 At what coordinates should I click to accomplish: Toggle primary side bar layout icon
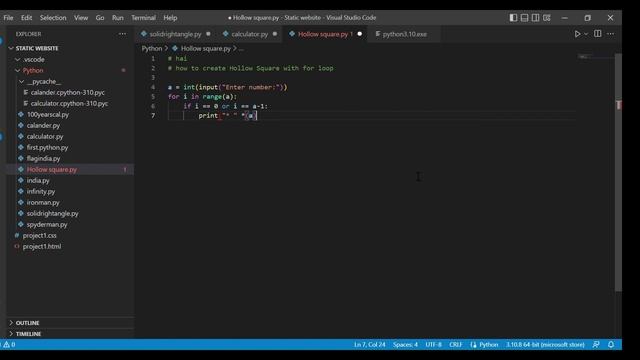coord(513,18)
